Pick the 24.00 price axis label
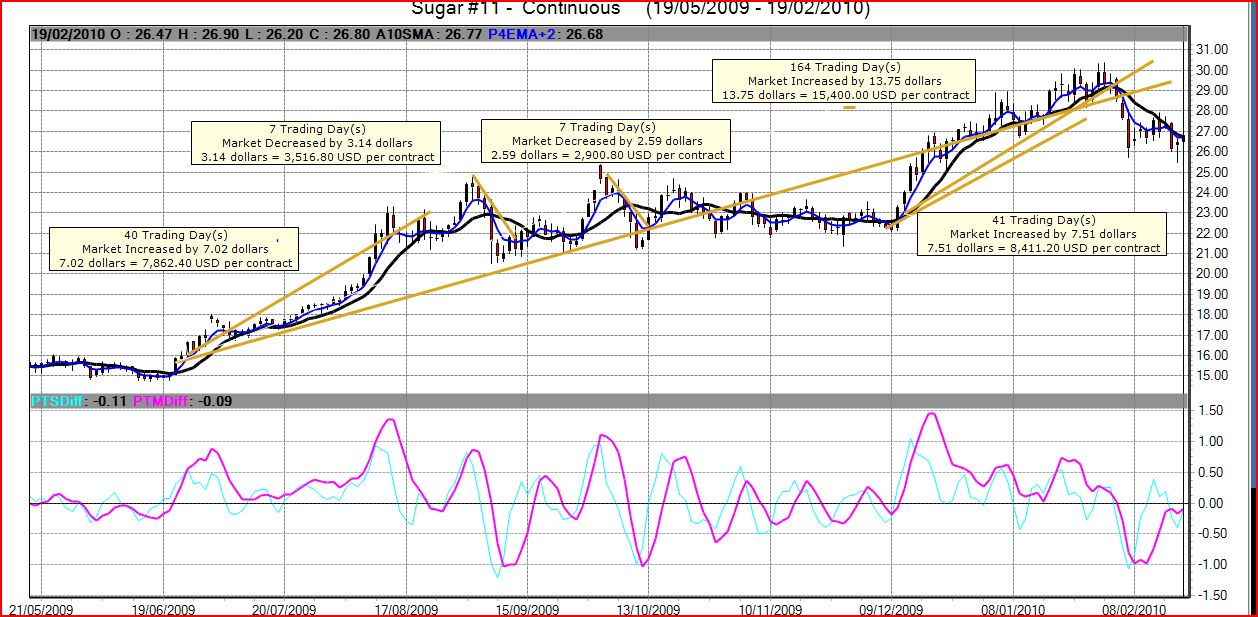 (1212, 192)
